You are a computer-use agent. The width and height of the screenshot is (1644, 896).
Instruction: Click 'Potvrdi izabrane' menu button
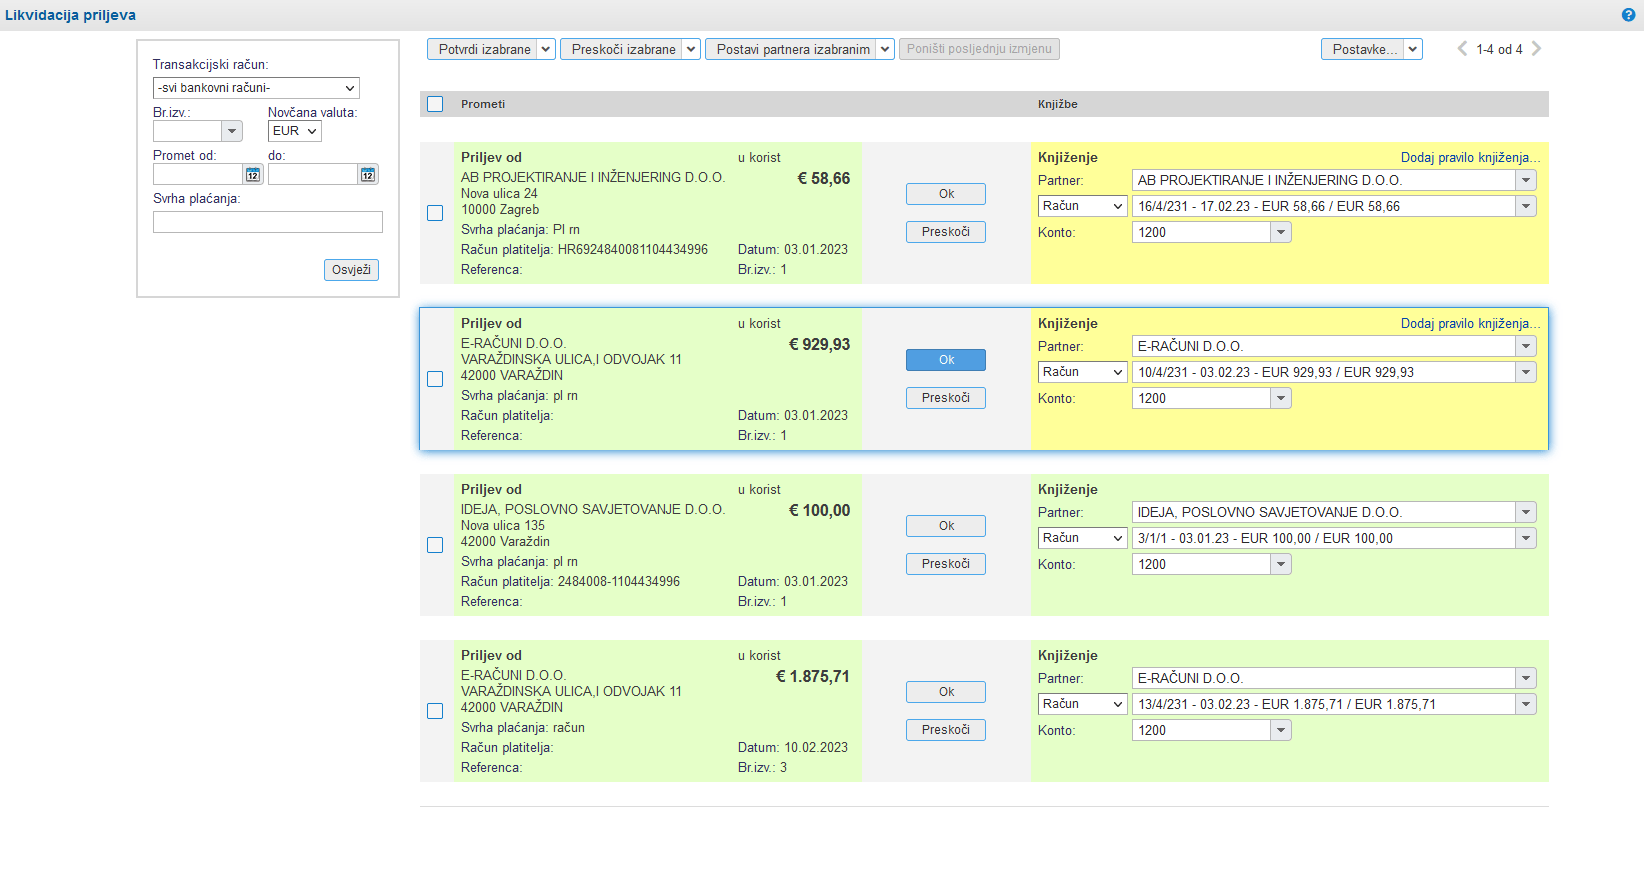click(x=484, y=49)
